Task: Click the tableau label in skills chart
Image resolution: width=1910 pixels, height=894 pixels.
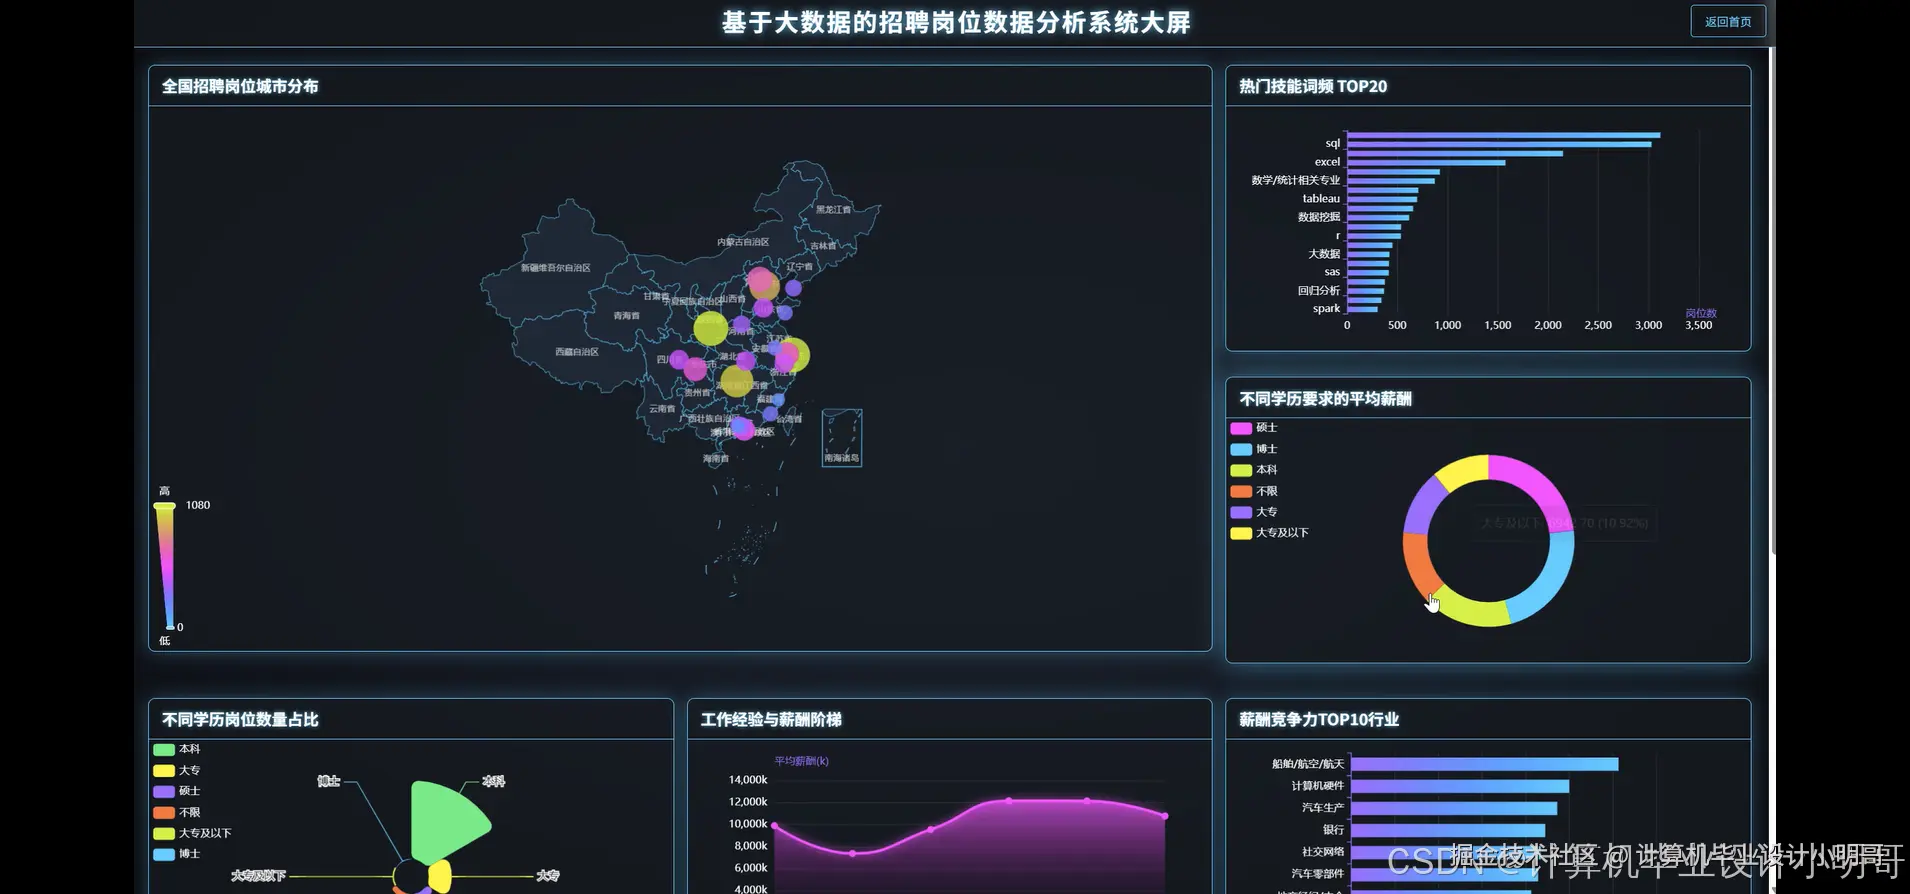Action: pos(1321,199)
